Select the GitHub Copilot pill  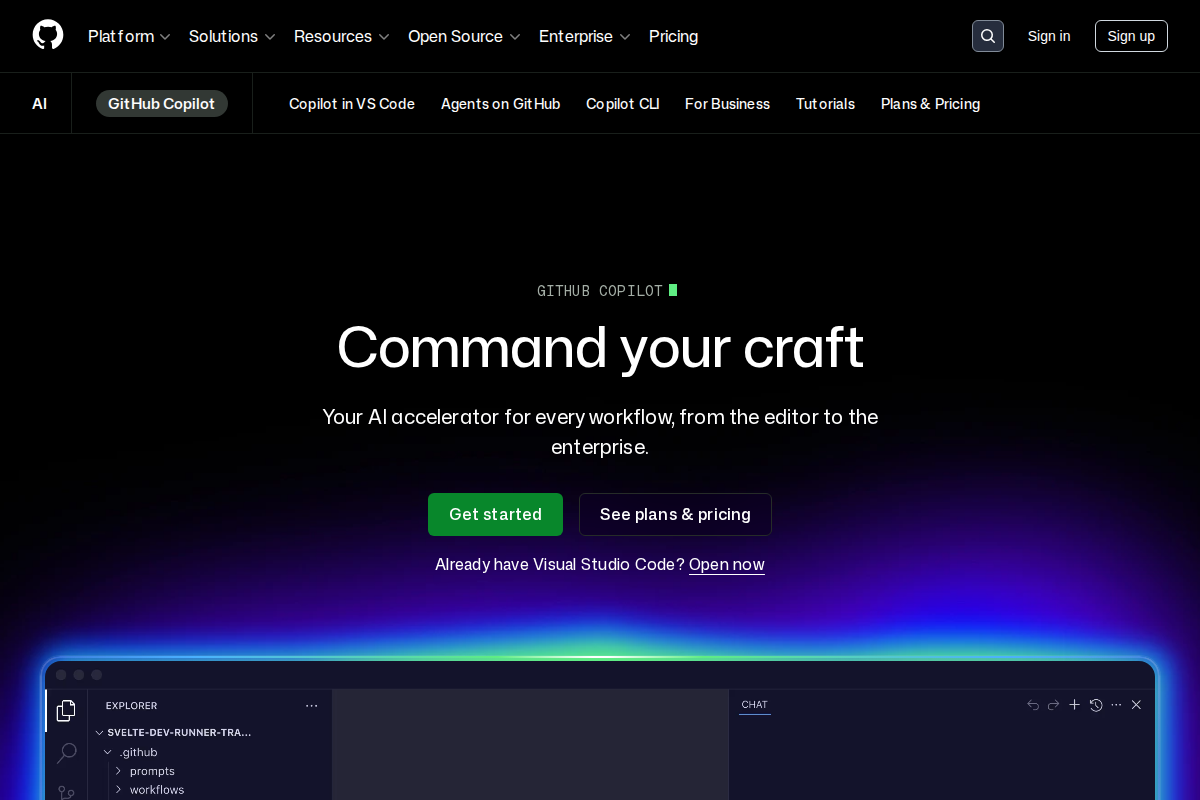(x=162, y=104)
